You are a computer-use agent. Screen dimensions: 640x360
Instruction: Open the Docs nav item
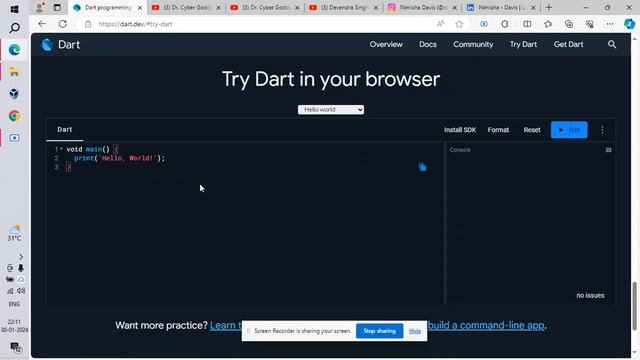coord(428,44)
